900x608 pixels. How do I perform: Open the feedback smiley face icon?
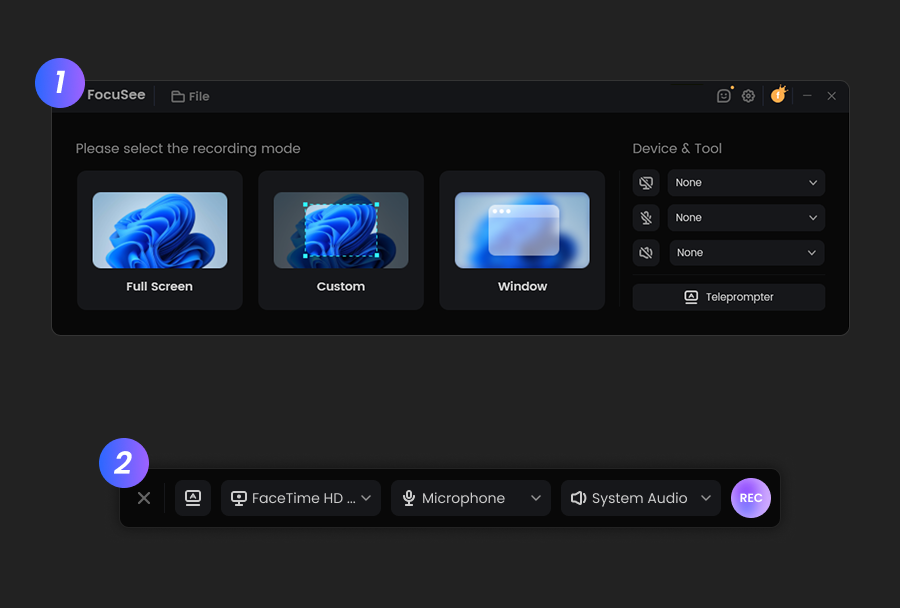tap(724, 96)
